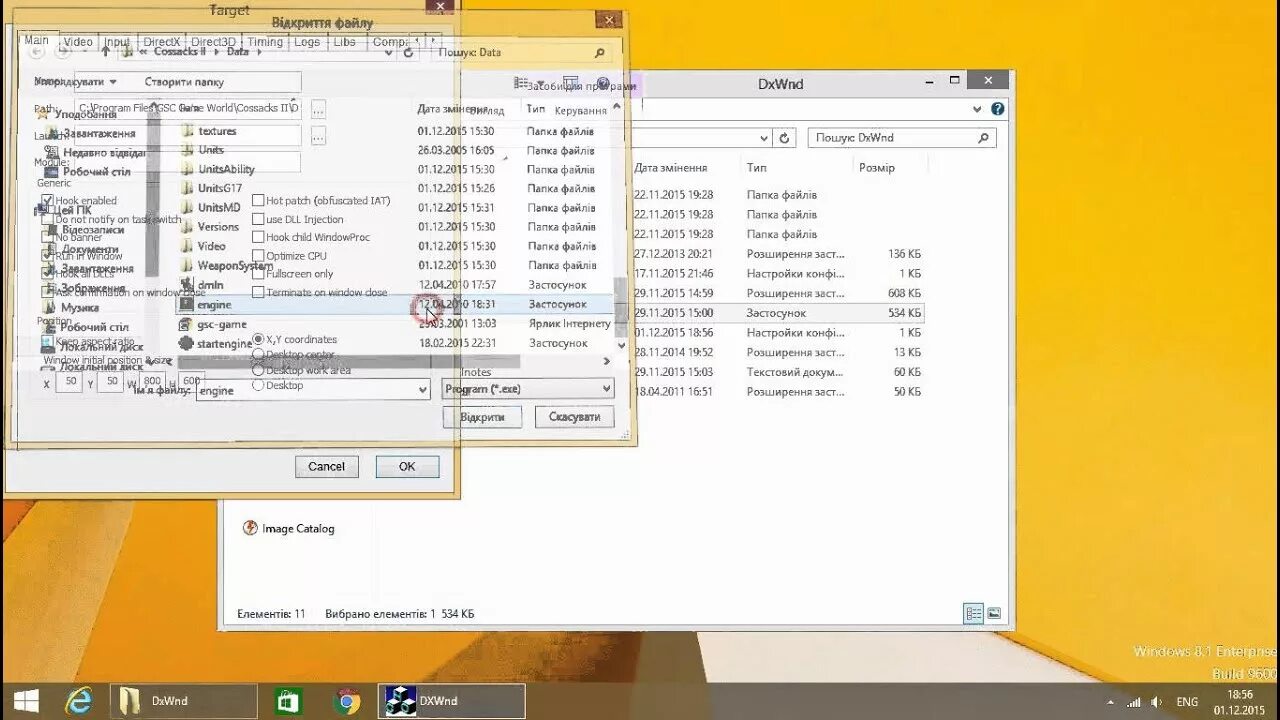Open the Program (*.exe) file type dropdown
The image size is (1280, 720).
[x=528, y=389]
